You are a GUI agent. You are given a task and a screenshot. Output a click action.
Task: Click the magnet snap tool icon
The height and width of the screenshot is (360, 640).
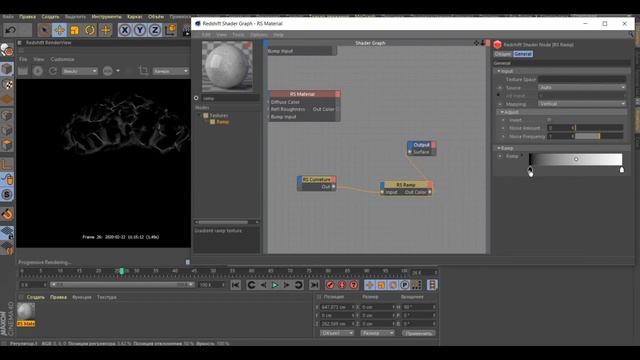tap(7, 213)
